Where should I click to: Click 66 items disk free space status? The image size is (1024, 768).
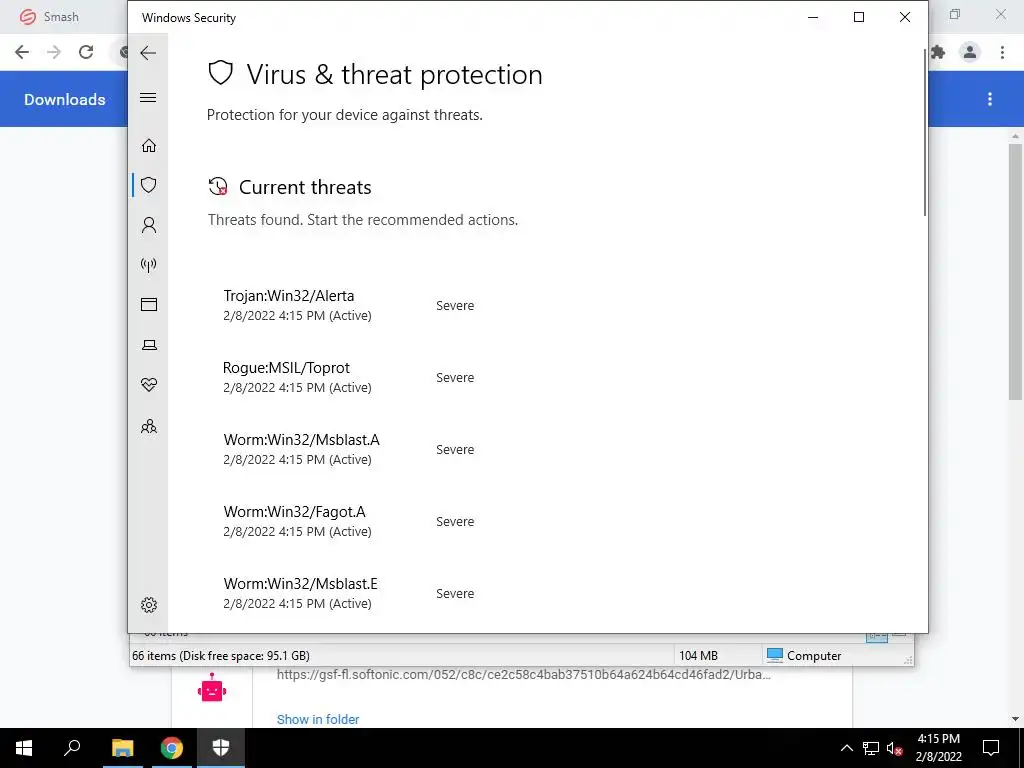tap(221, 656)
